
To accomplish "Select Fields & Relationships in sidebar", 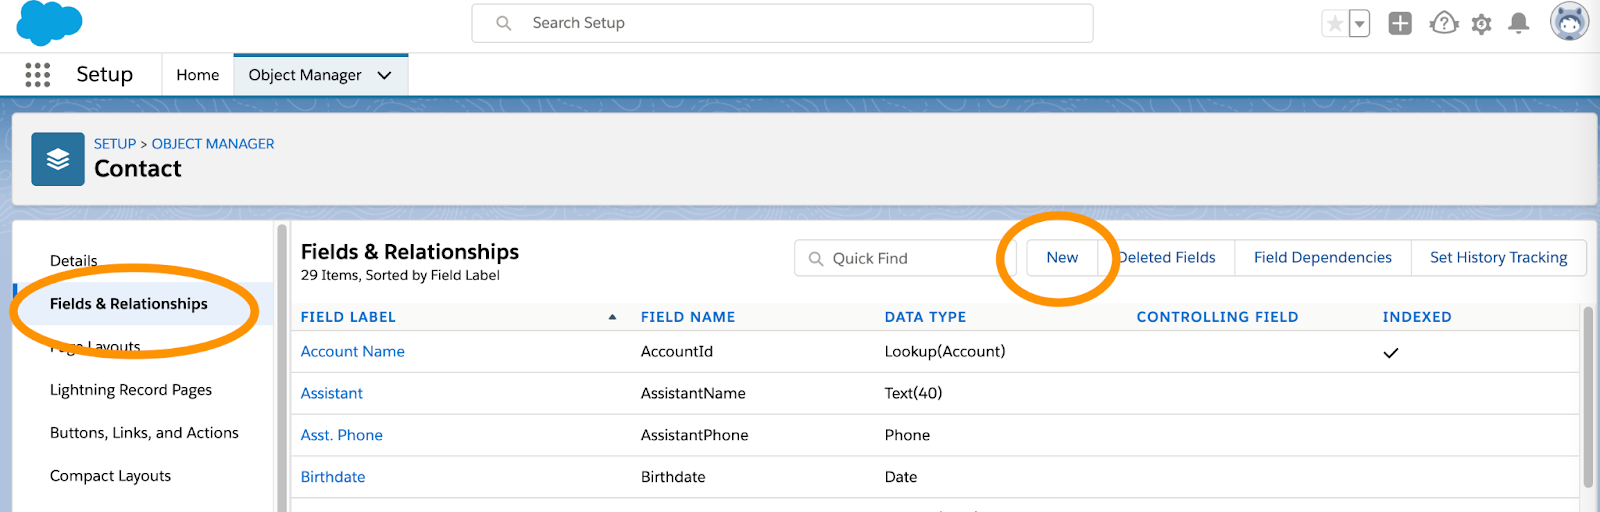I will (129, 304).
